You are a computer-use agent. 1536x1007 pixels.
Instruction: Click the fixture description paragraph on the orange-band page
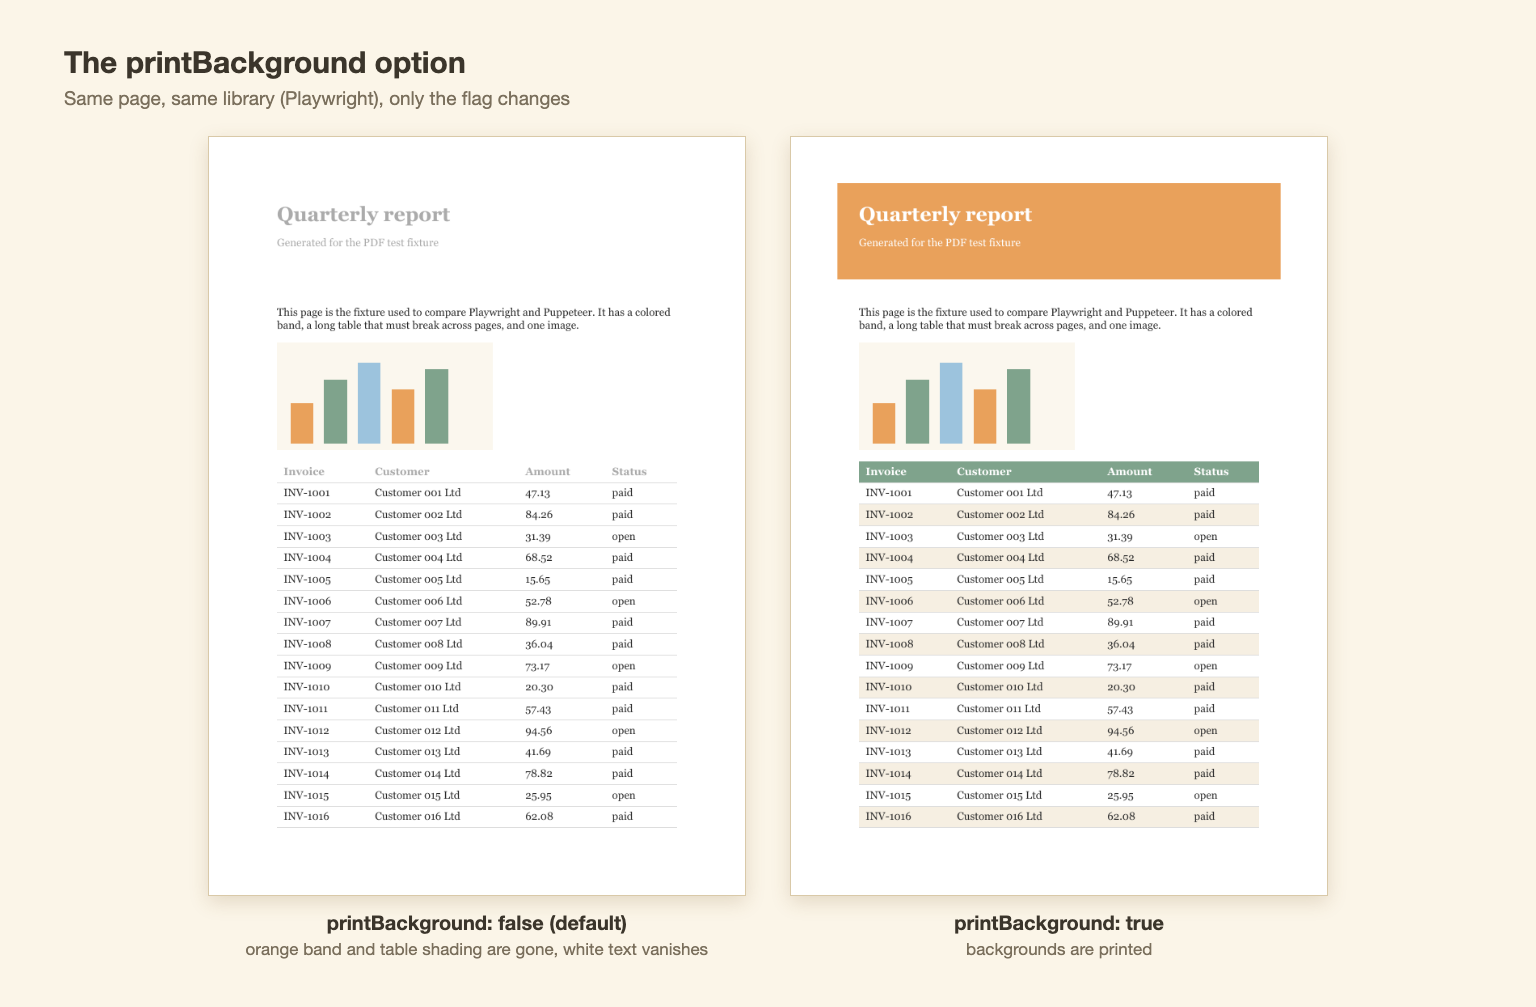click(1056, 319)
